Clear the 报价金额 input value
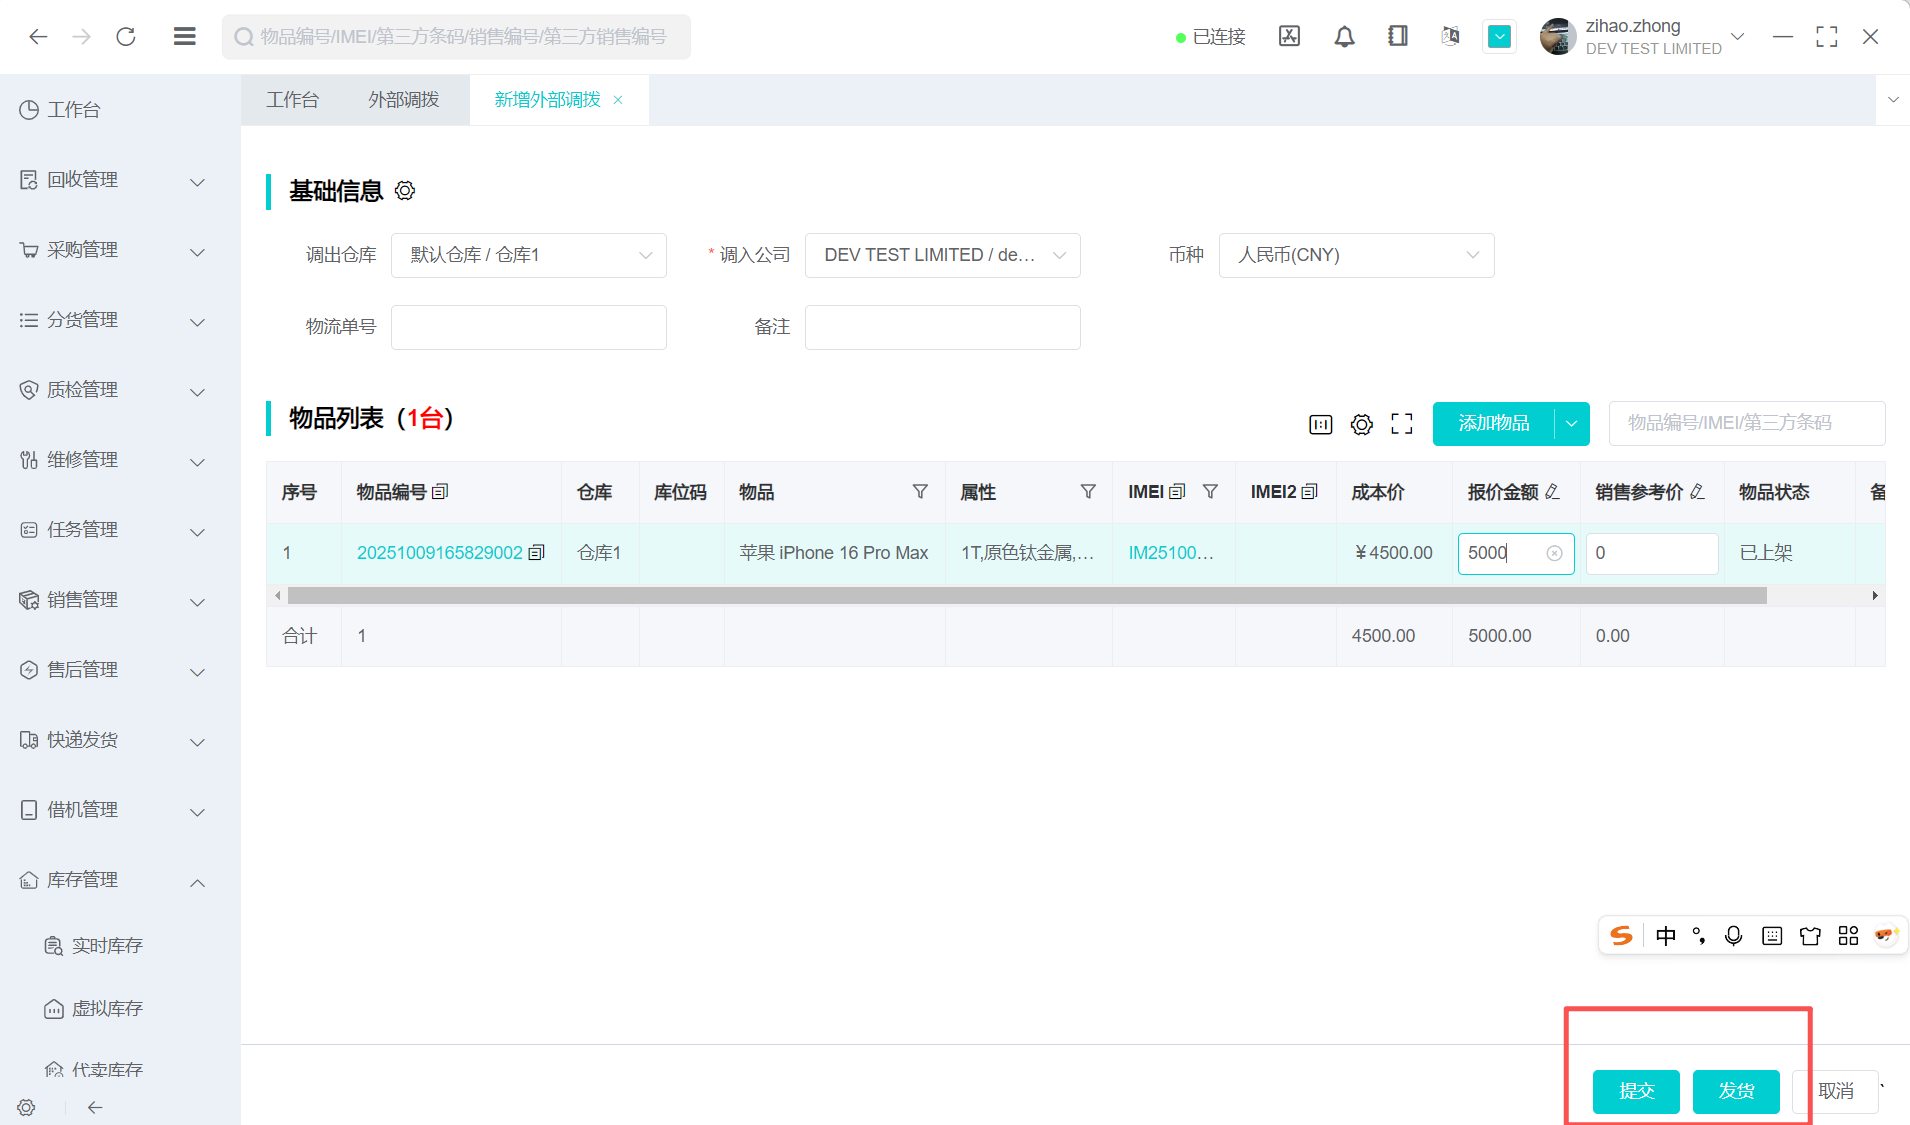The height and width of the screenshot is (1125, 1910). click(1554, 554)
